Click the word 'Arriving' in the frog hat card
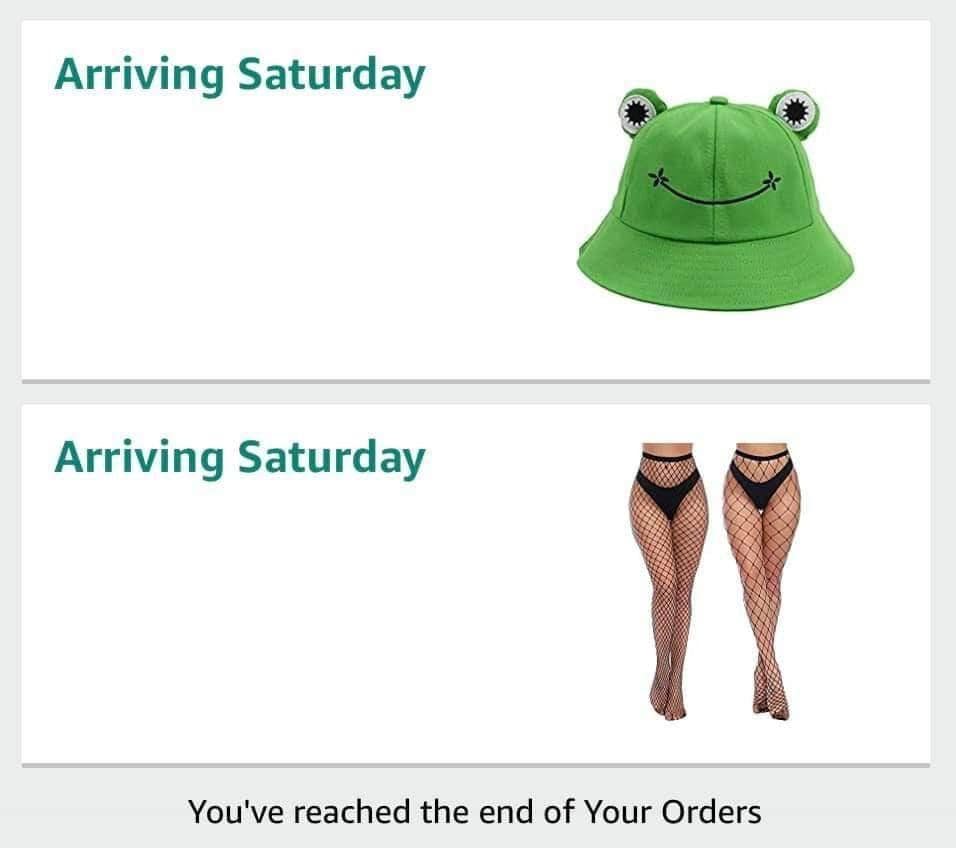Screen dimensions: 956x848 (139, 76)
